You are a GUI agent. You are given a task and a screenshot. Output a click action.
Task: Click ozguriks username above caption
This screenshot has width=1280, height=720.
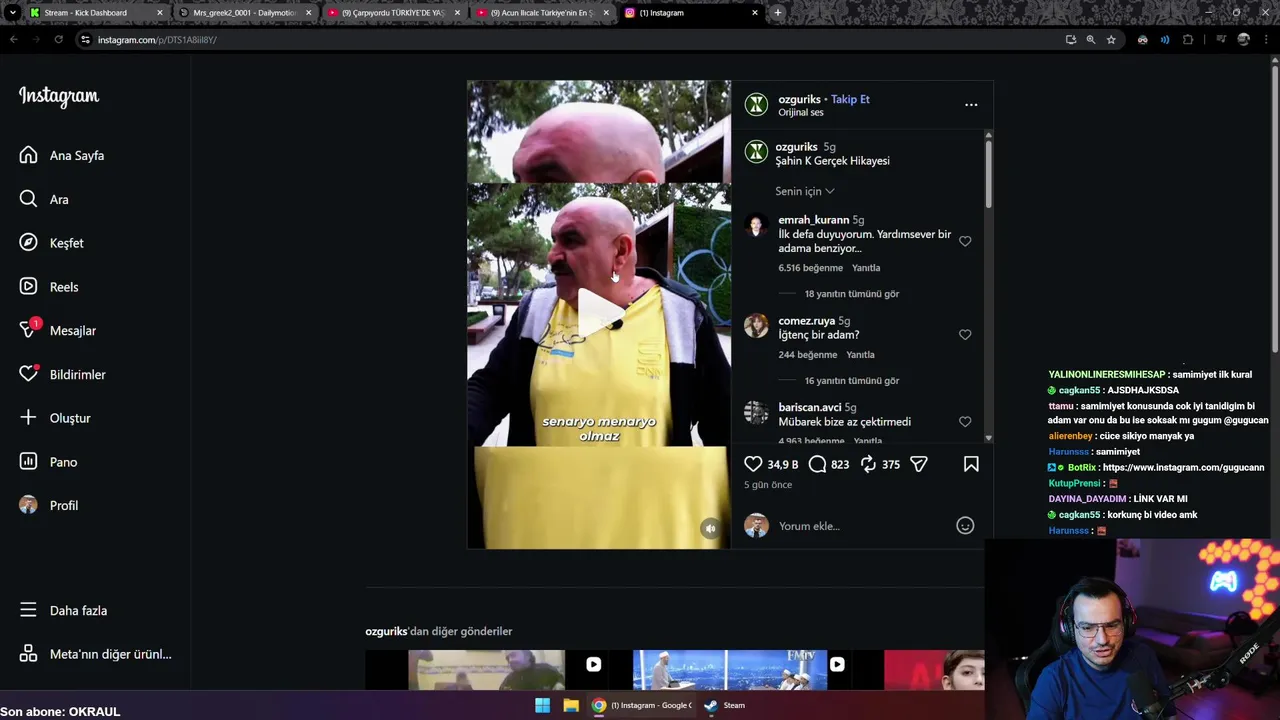pyautogui.click(x=797, y=147)
